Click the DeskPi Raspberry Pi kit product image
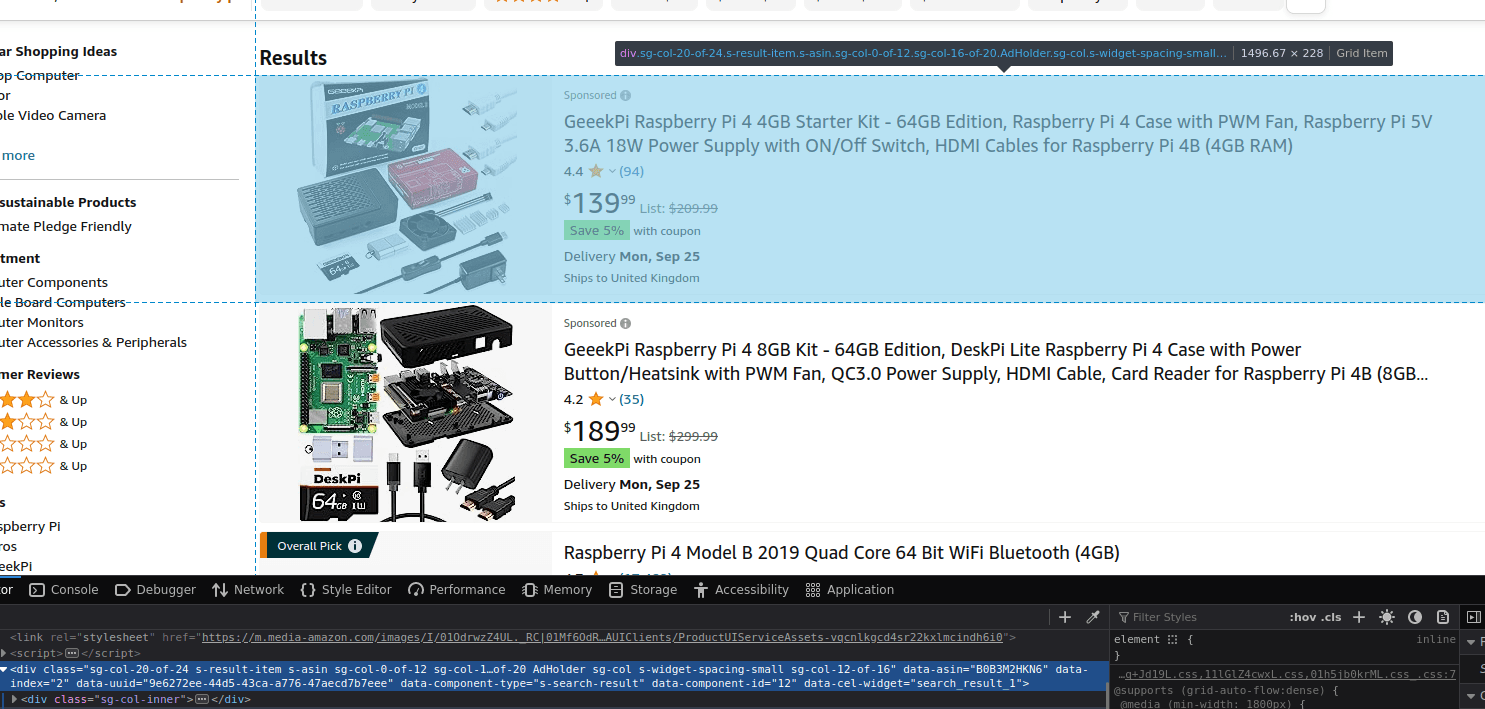The image size is (1485, 709). (405, 414)
